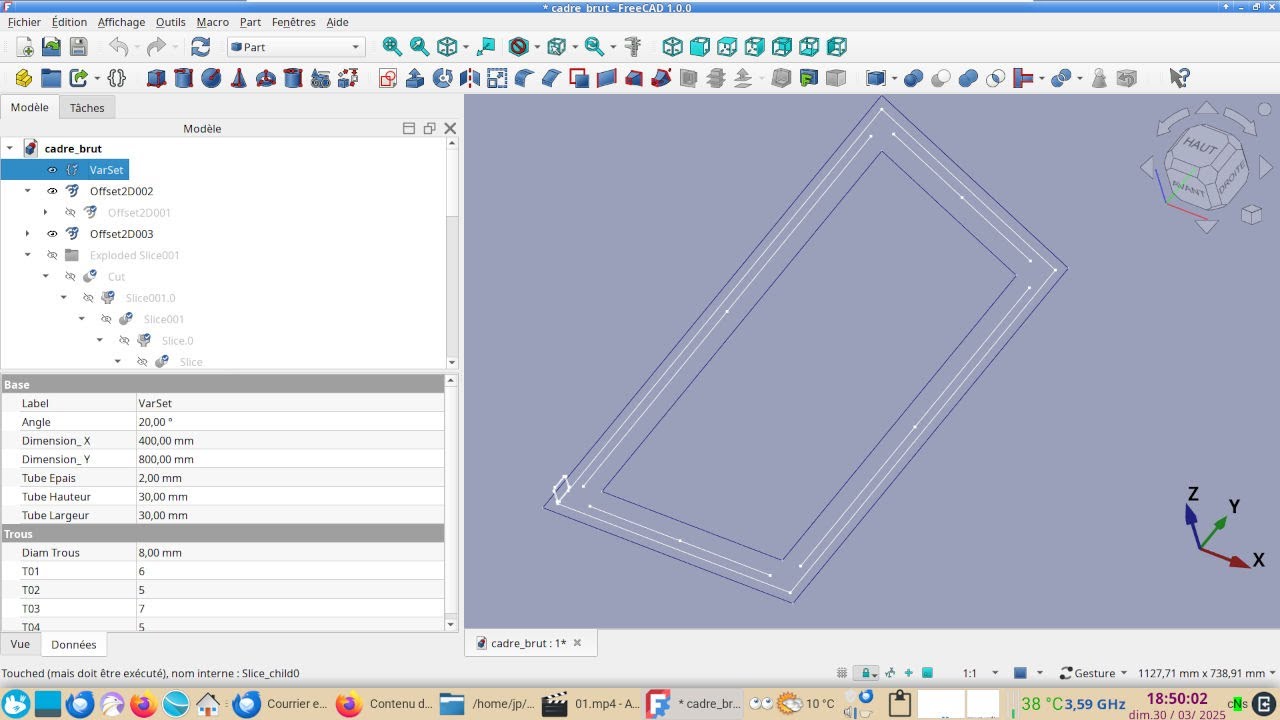Float the Modèle panel
Screen dimensions: 1280x720
(429, 128)
